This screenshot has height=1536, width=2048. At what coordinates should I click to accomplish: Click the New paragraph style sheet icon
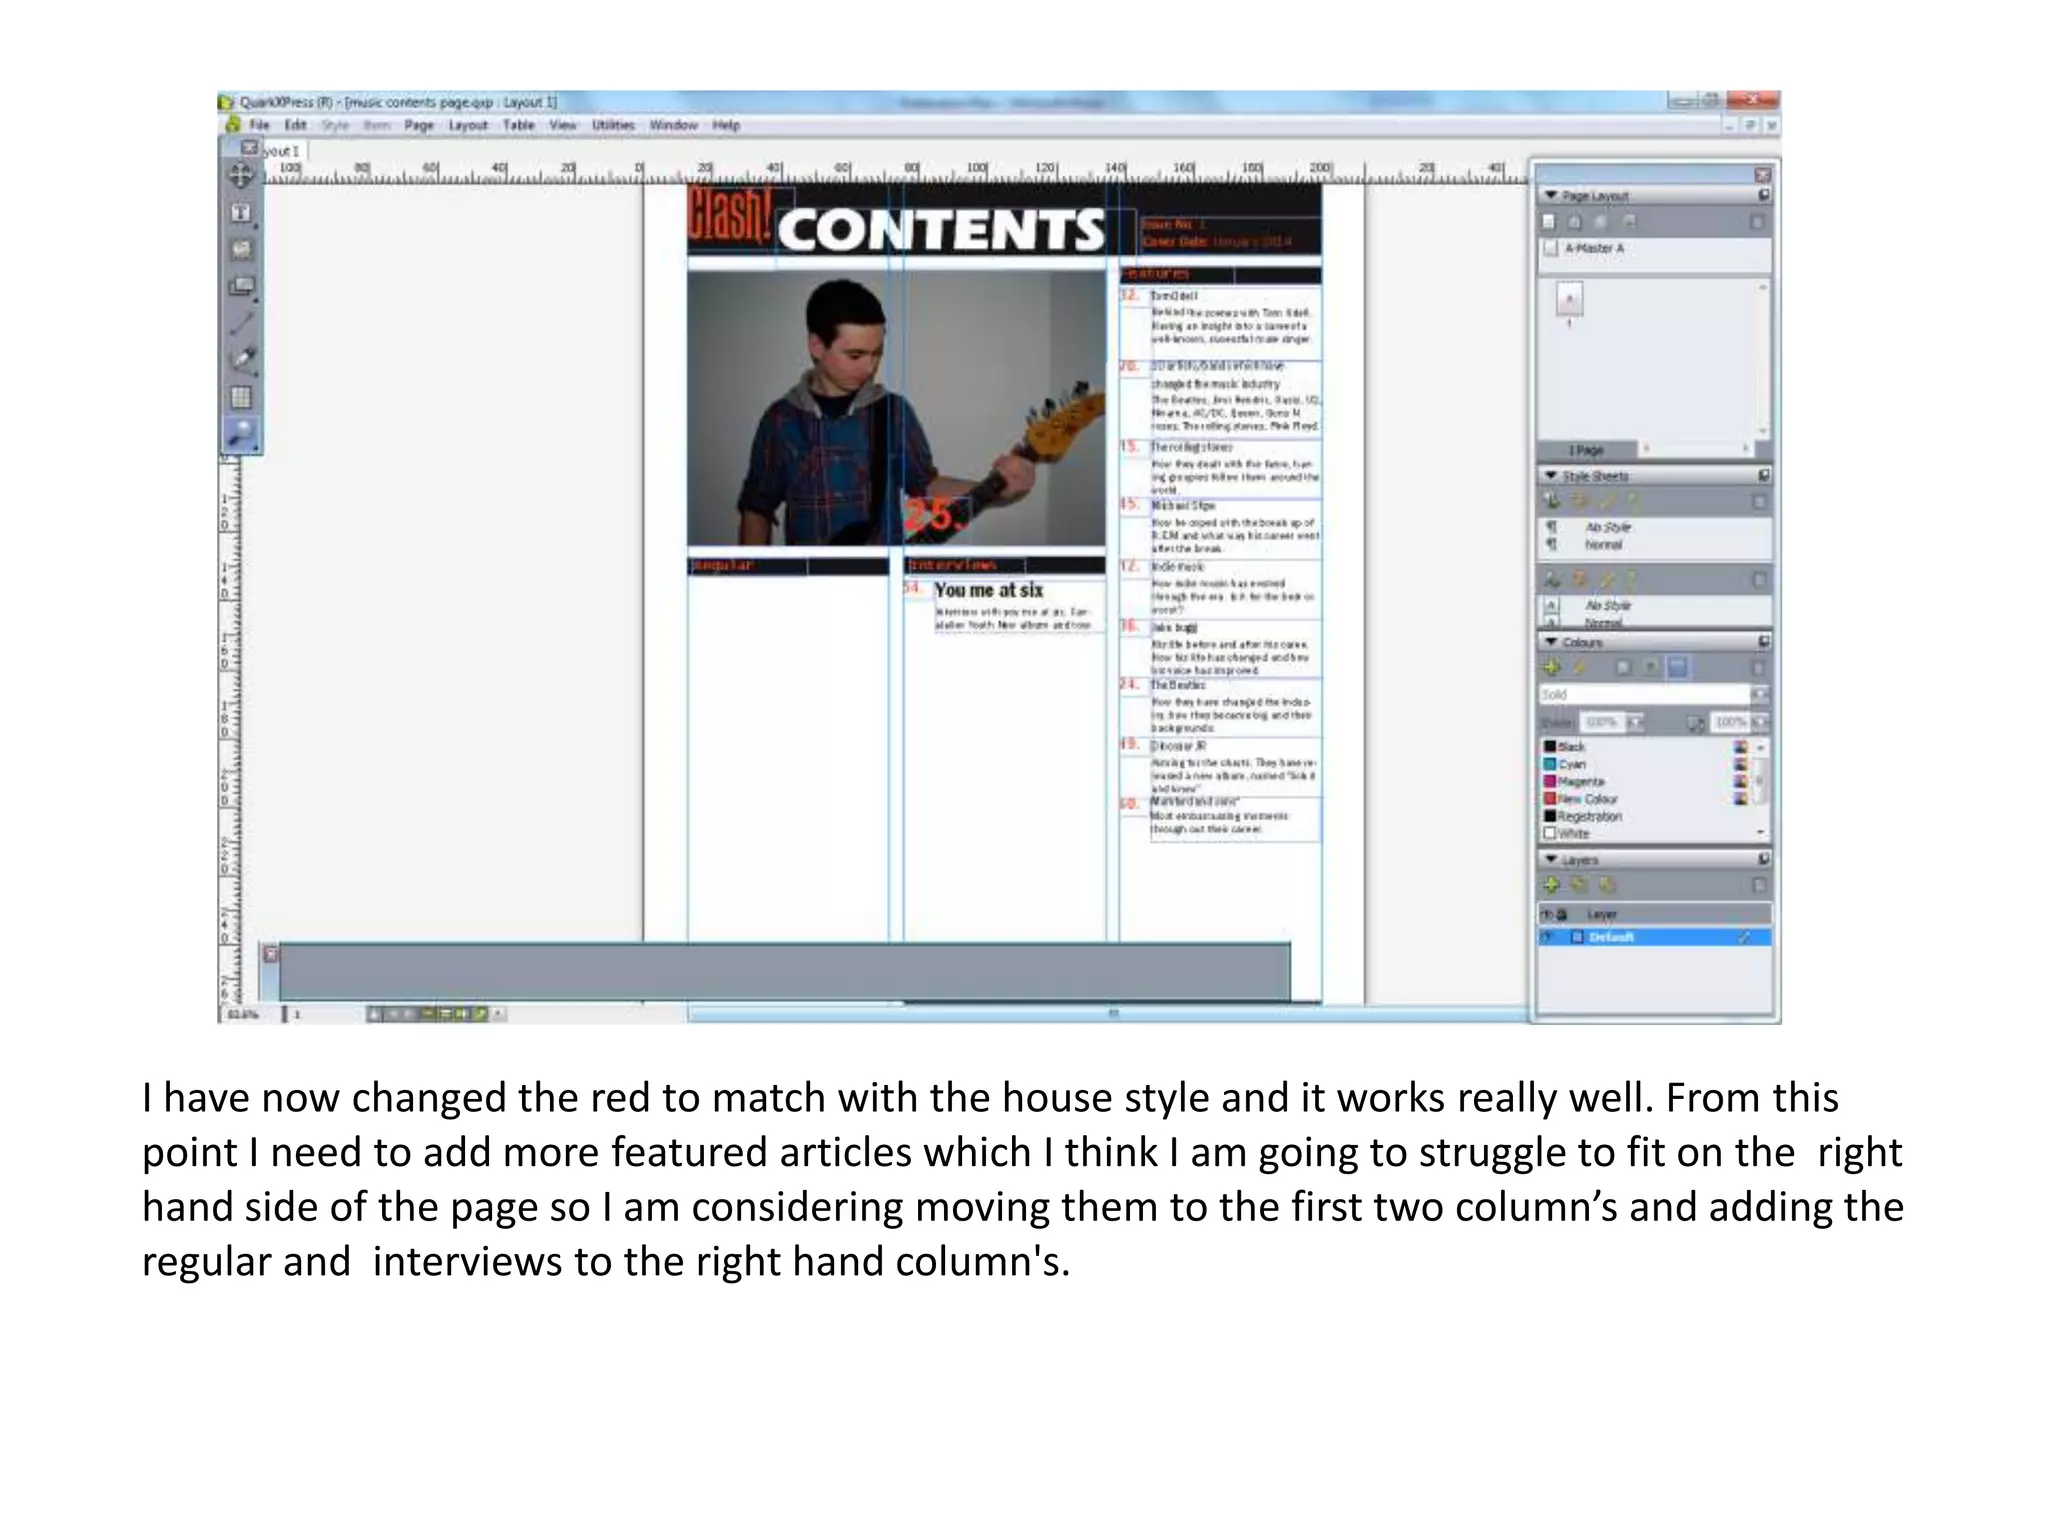[x=1551, y=501]
